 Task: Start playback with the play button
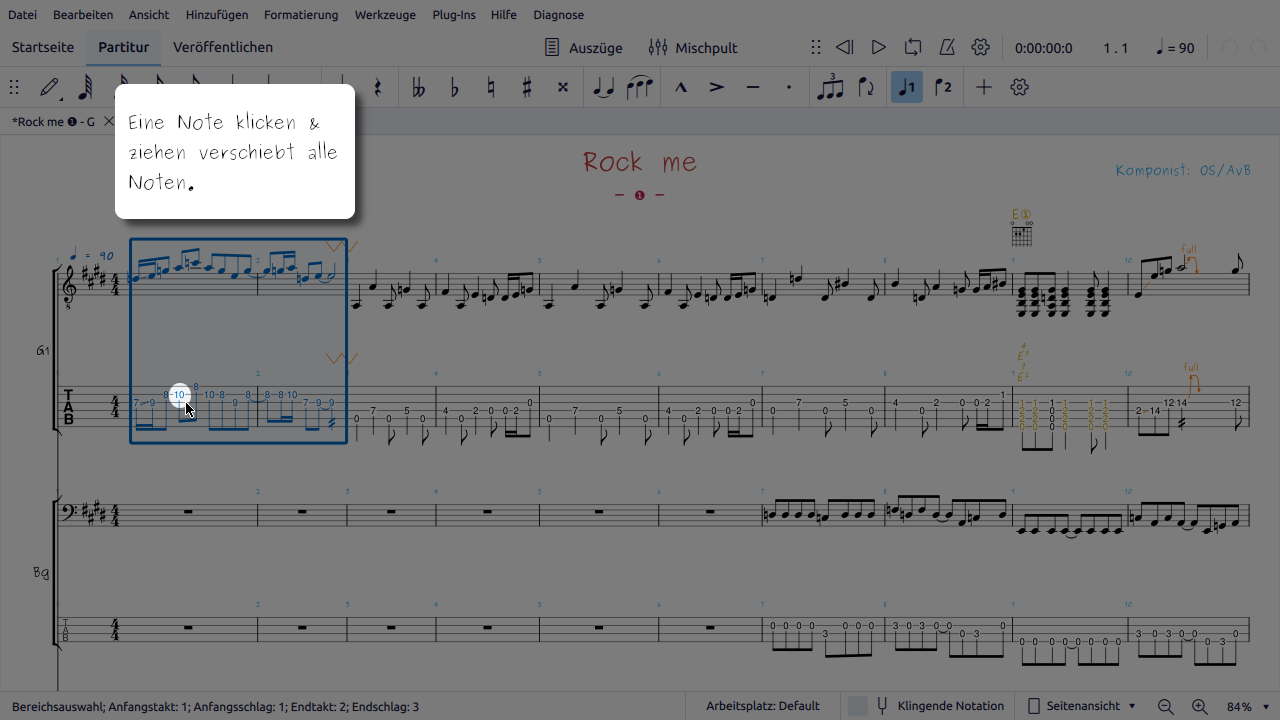tap(878, 48)
